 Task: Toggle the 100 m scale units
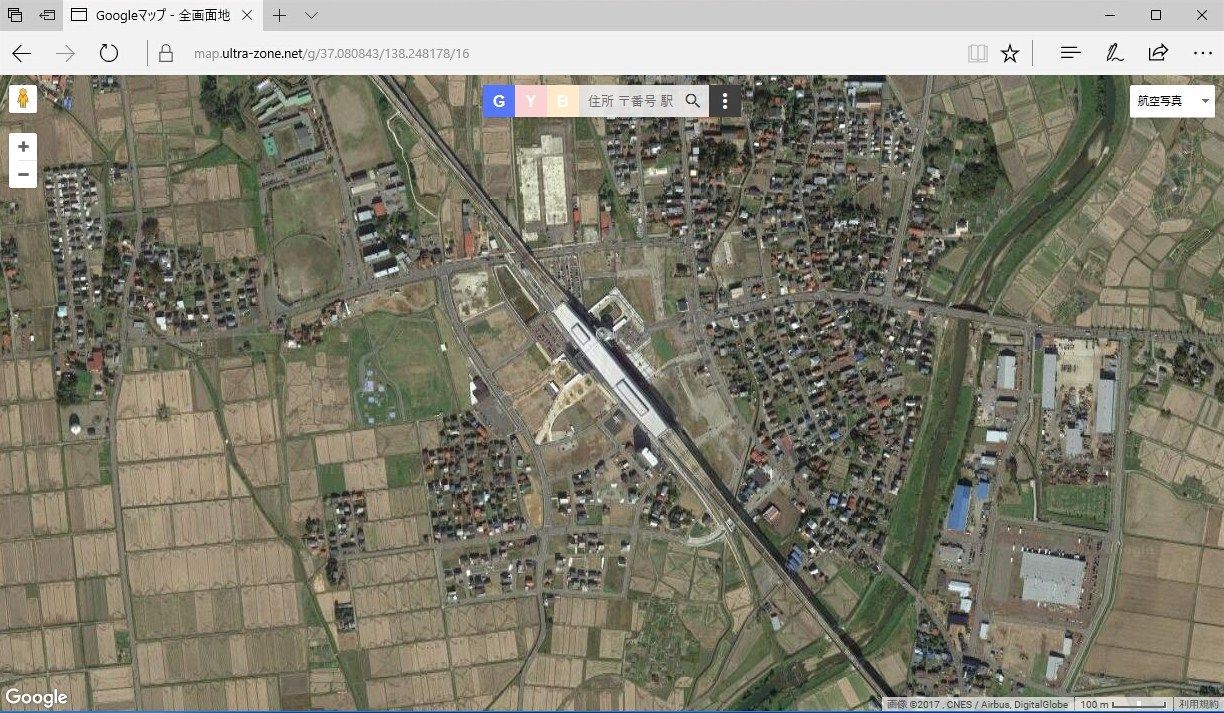[x=1123, y=704]
